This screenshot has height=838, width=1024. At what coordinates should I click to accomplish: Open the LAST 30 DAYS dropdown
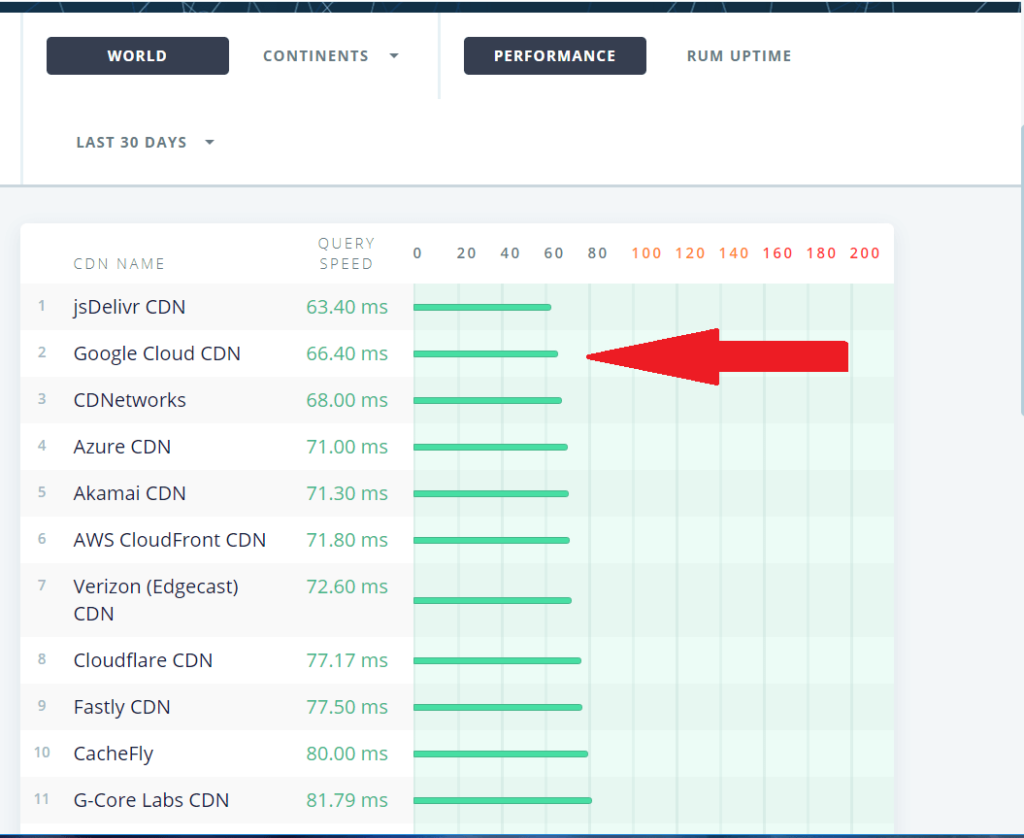[x=145, y=142]
